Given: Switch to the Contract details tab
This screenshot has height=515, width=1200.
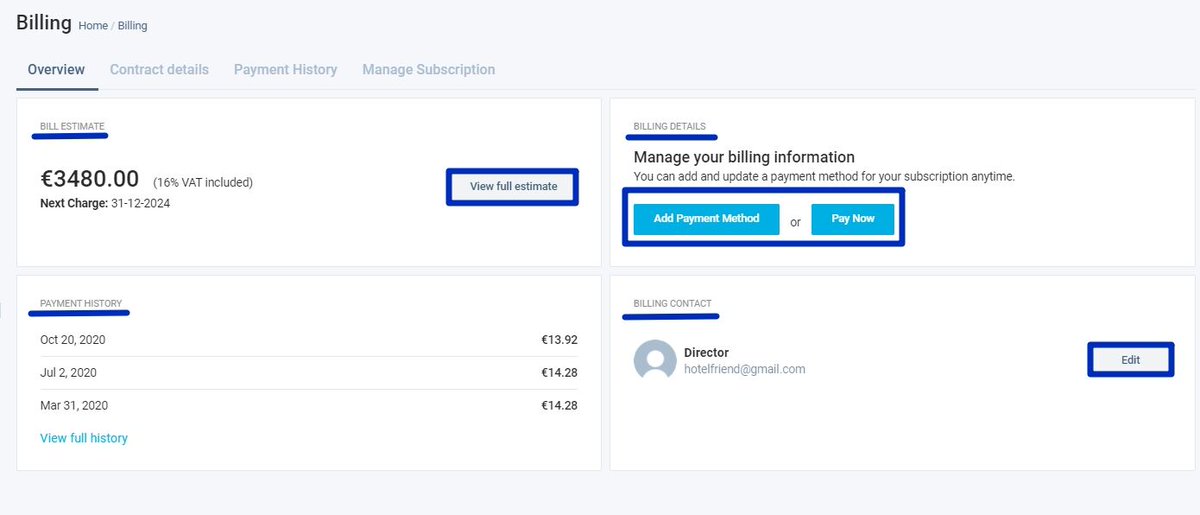Looking at the screenshot, I should point(159,70).
